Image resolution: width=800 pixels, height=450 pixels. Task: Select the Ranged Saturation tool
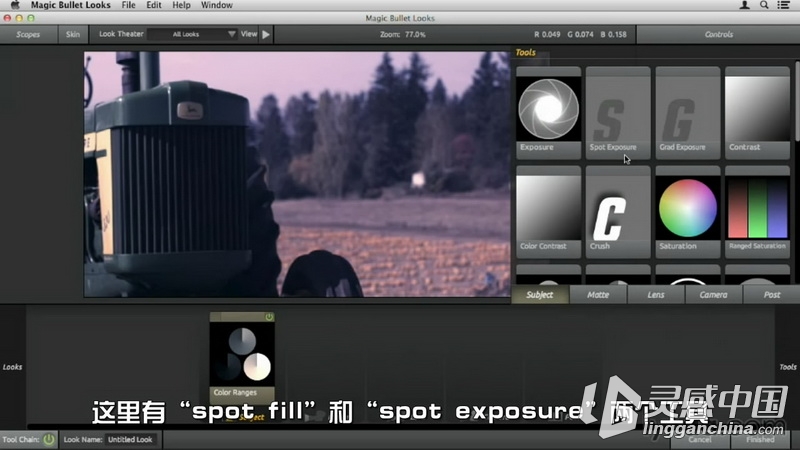point(757,211)
